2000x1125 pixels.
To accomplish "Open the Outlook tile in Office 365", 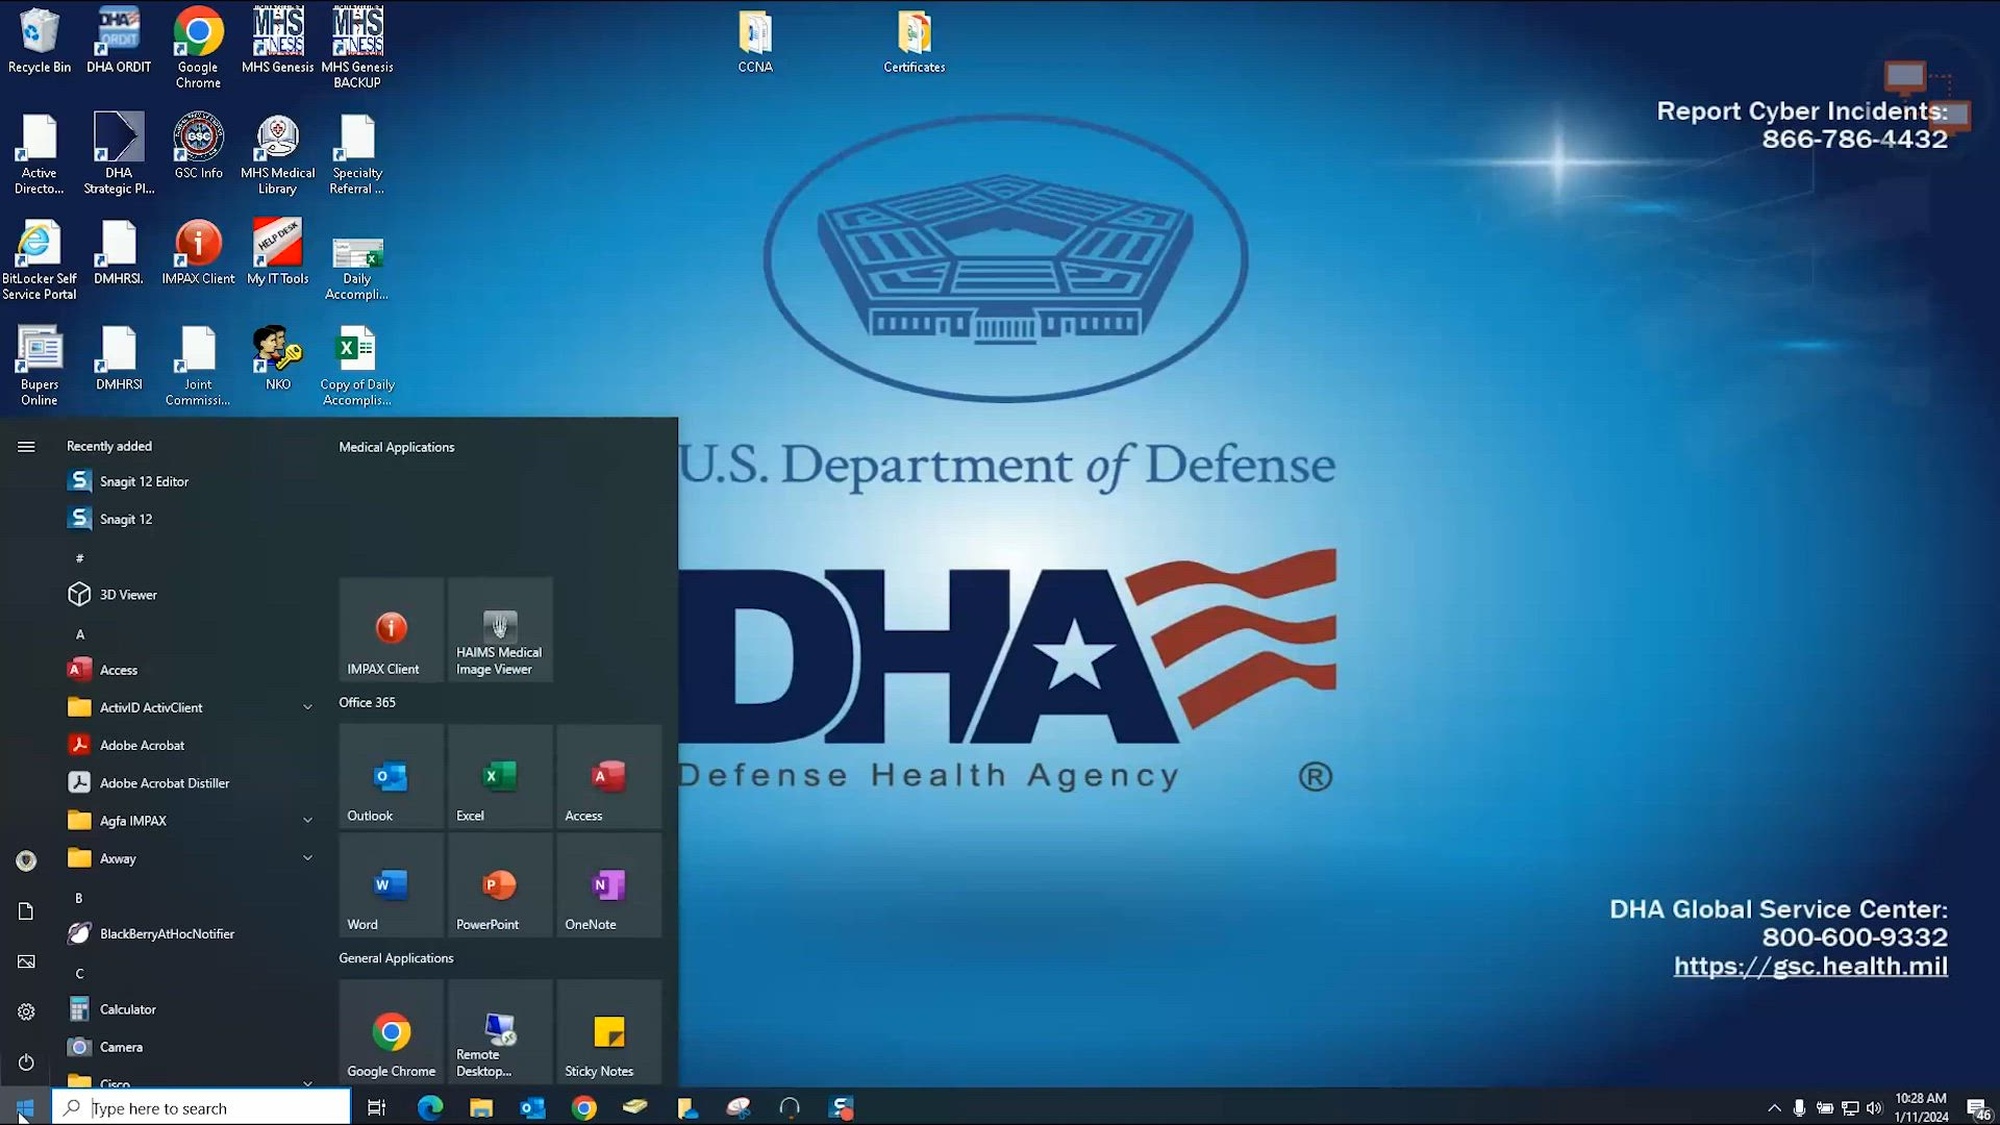I will tap(391, 777).
